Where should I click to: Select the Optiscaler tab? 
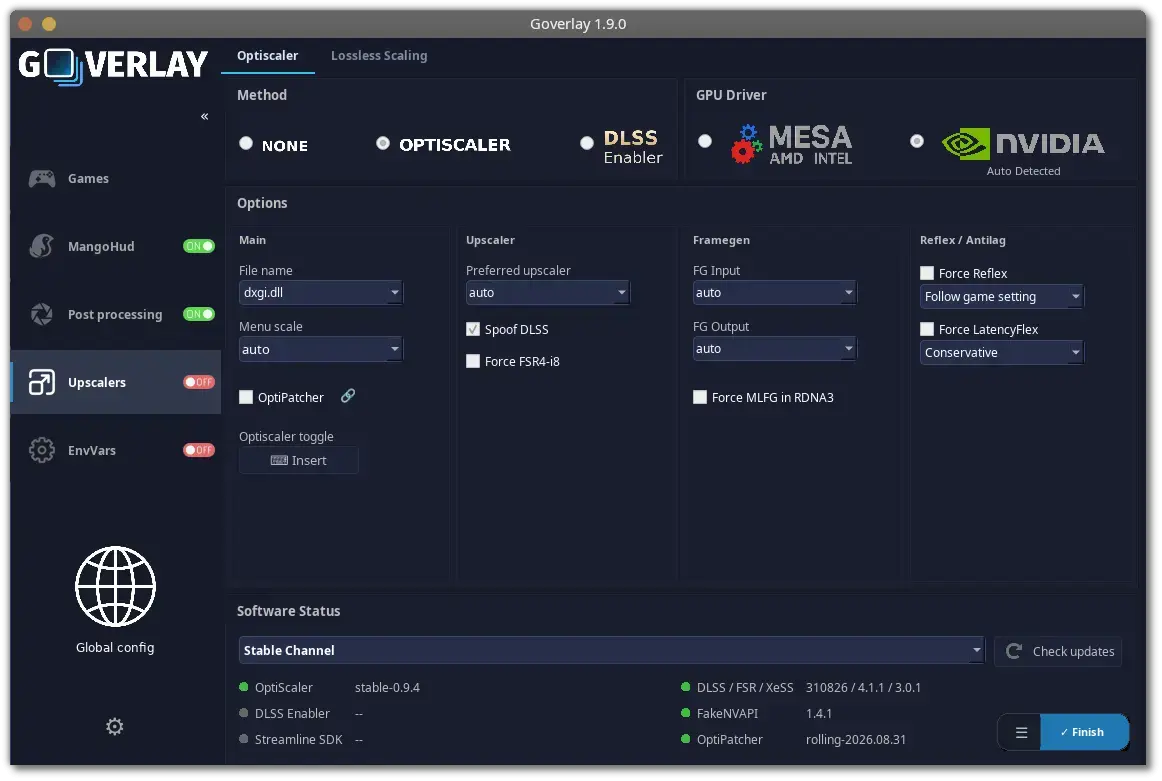click(268, 56)
